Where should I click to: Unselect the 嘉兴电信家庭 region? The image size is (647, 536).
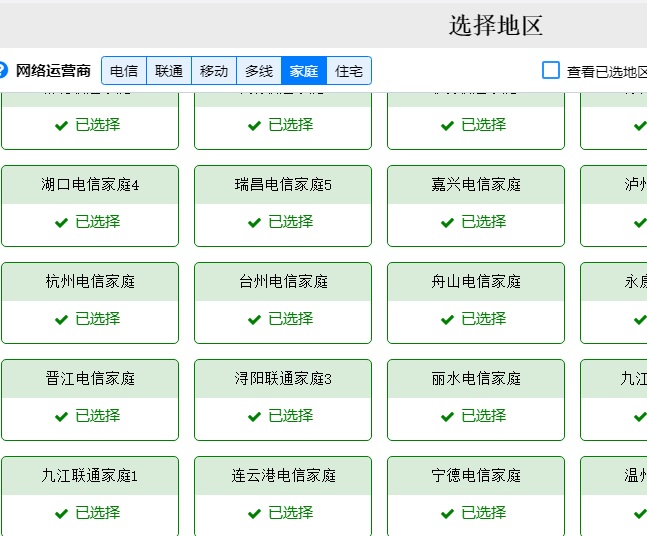(476, 206)
